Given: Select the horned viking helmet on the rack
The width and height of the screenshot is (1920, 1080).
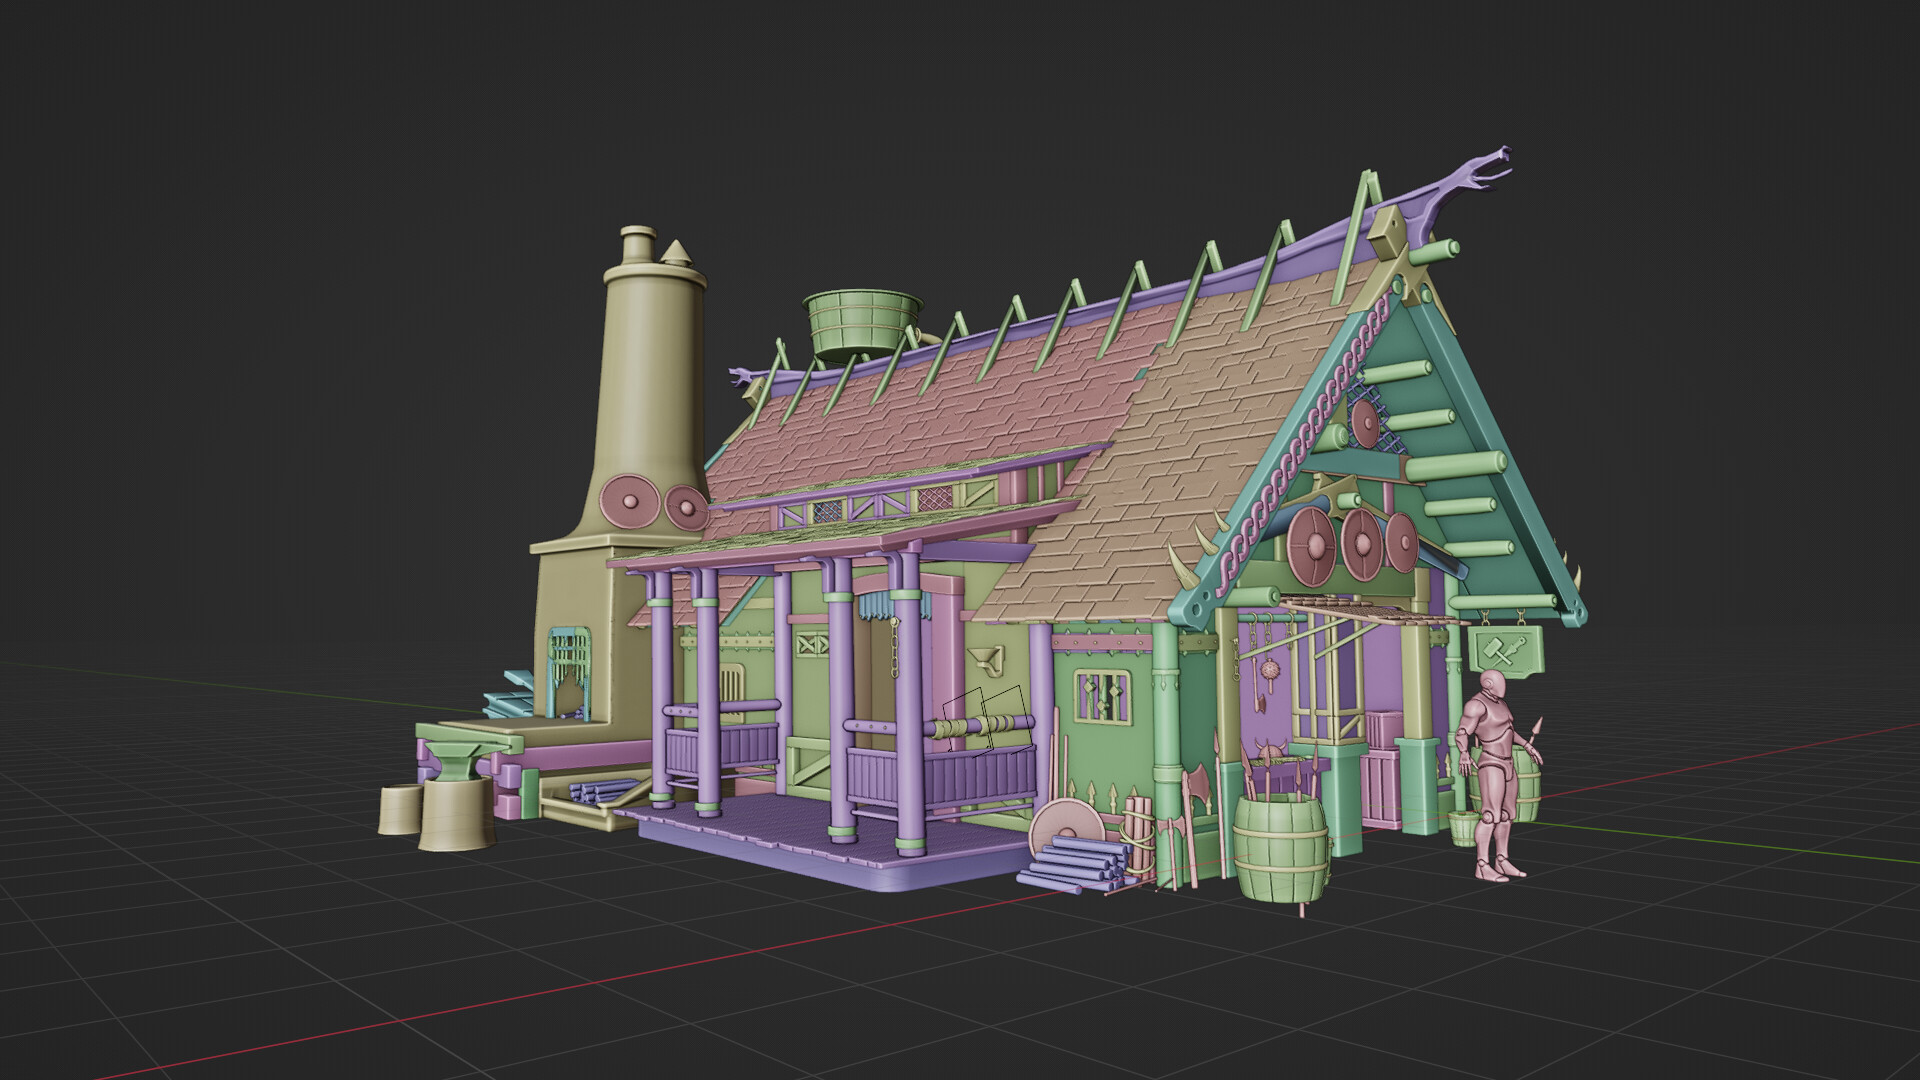Looking at the screenshot, I should pyautogui.click(x=1268, y=748).
